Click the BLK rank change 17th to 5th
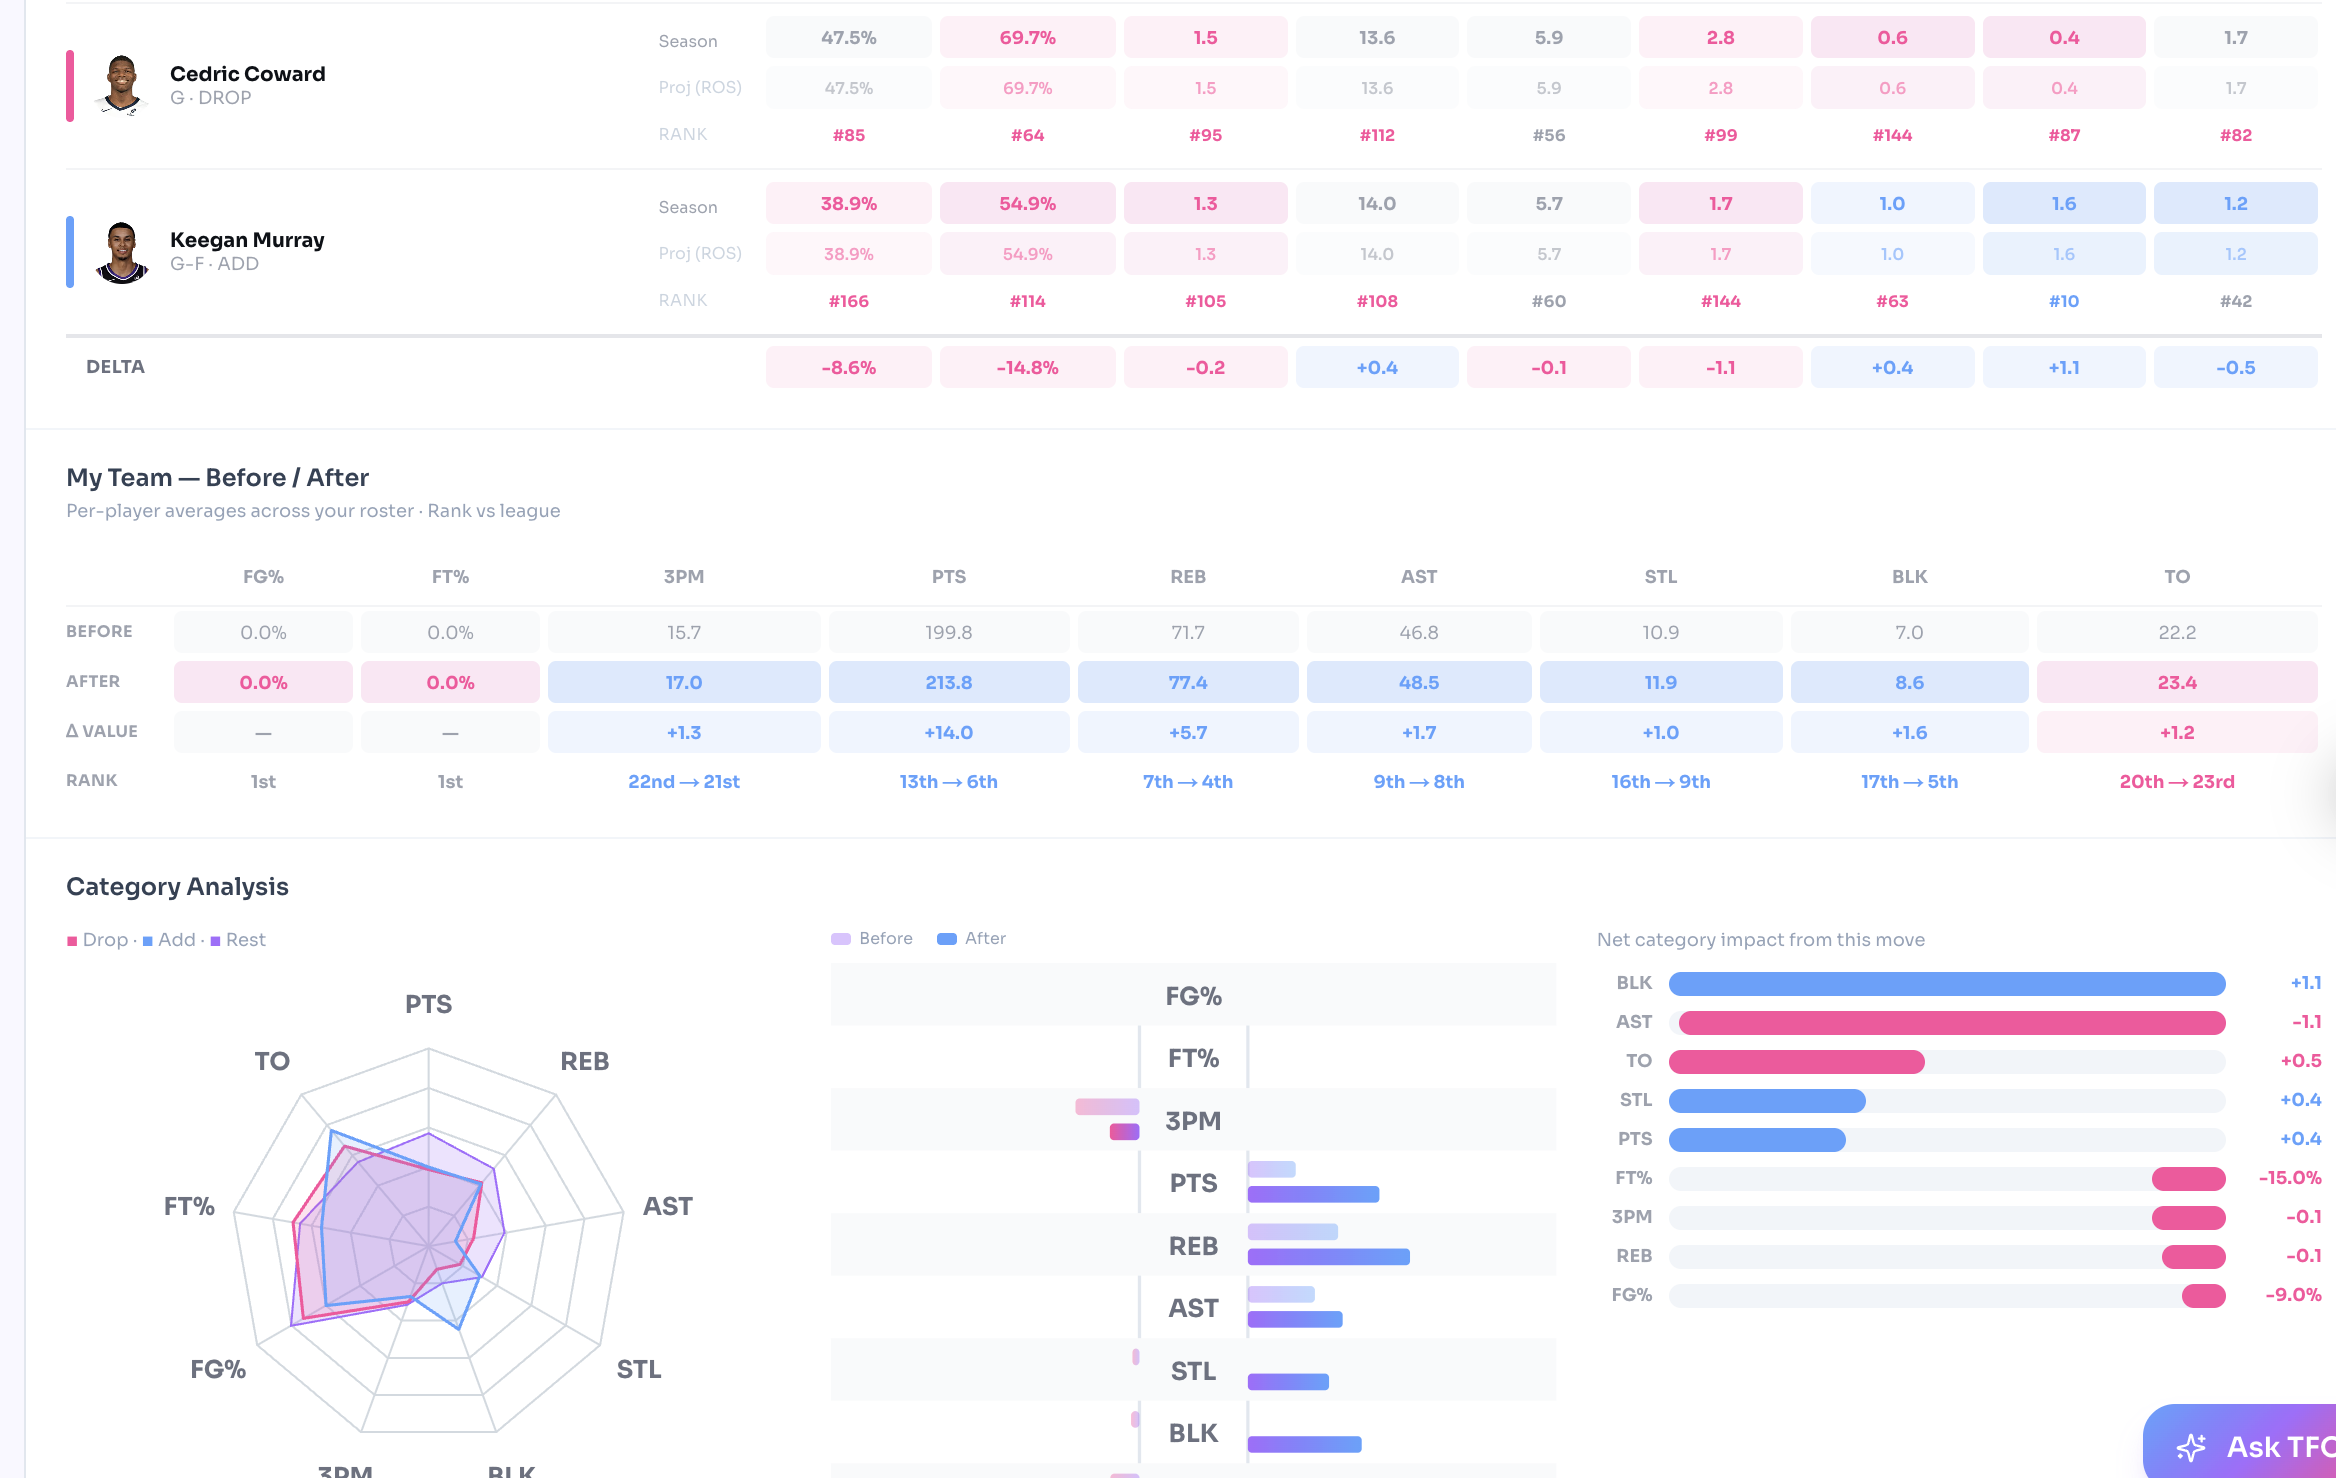Viewport: 2336px width, 1478px height. pyautogui.click(x=1909, y=782)
